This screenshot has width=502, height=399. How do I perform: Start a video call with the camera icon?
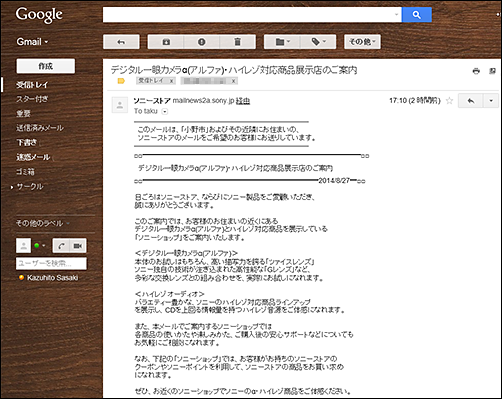click(x=78, y=246)
